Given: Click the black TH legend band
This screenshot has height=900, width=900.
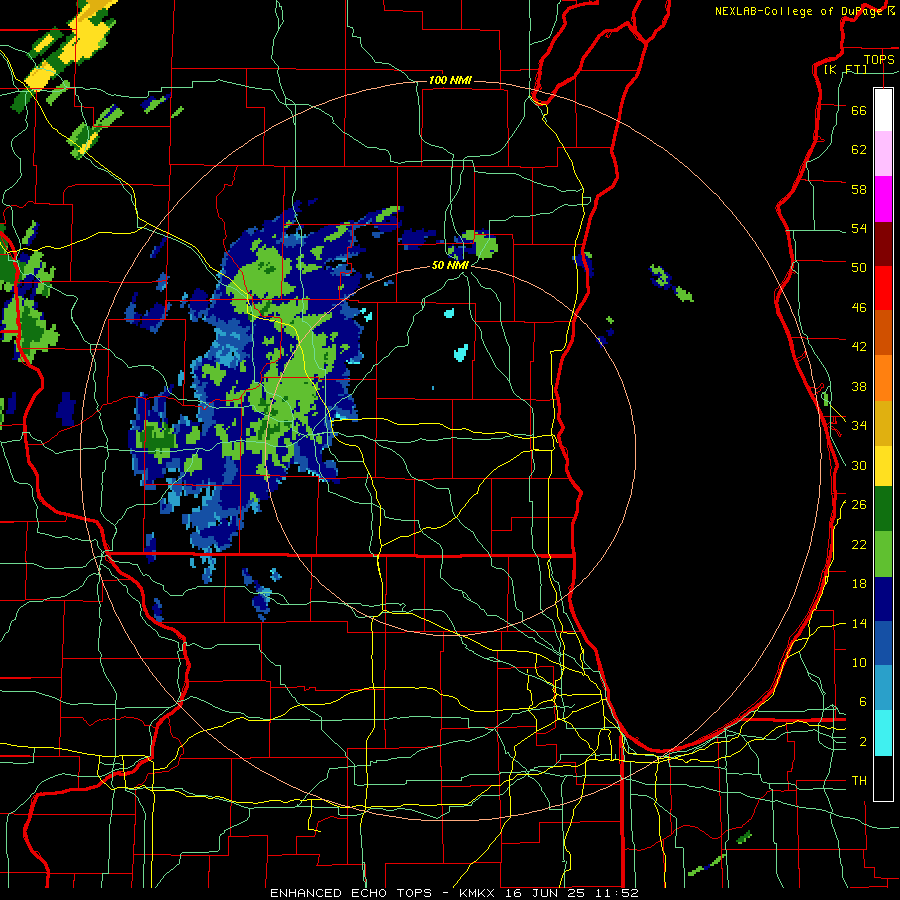Looking at the screenshot, I should (x=883, y=778).
